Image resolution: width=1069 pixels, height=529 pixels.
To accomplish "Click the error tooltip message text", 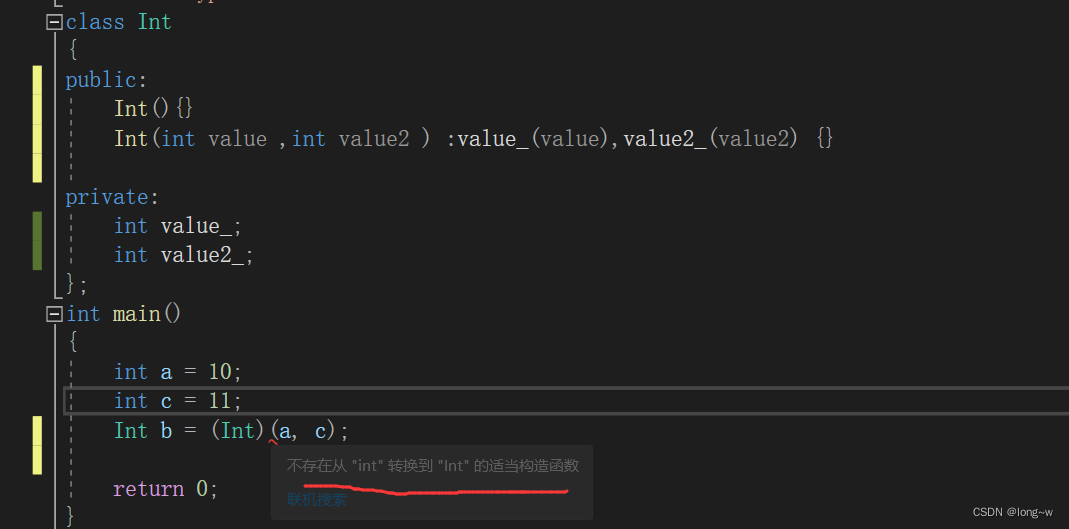I will pos(432,466).
